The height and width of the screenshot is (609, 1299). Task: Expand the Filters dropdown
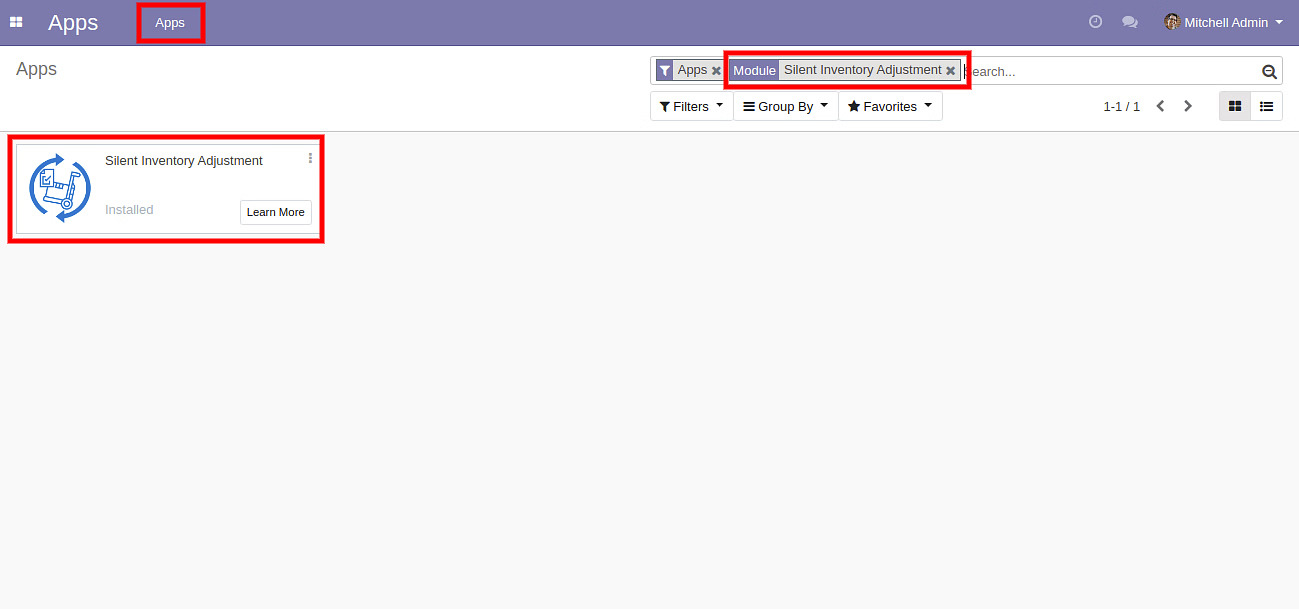[x=691, y=106]
